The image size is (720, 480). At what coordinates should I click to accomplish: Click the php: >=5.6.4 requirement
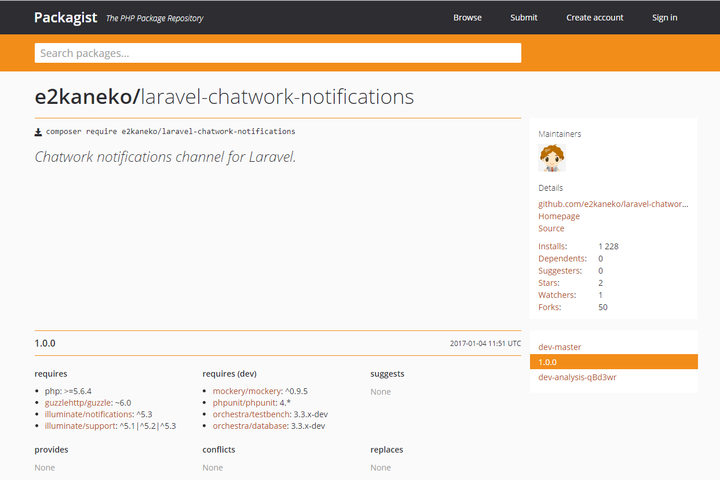(x=68, y=391)
